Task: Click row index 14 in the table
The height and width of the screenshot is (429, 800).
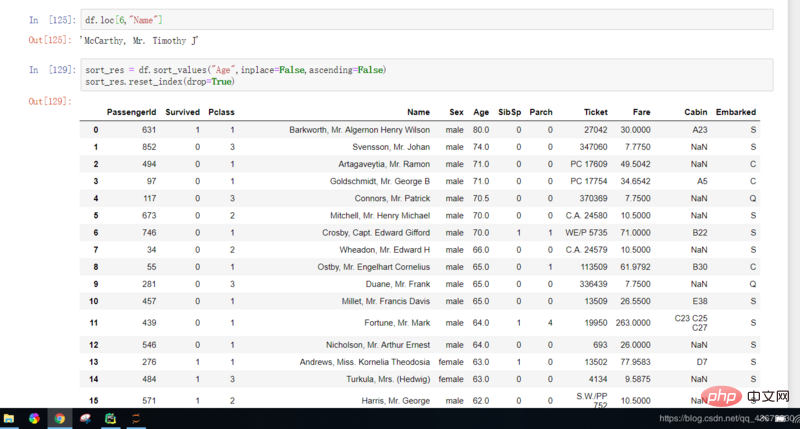Action: pos(94,380)
